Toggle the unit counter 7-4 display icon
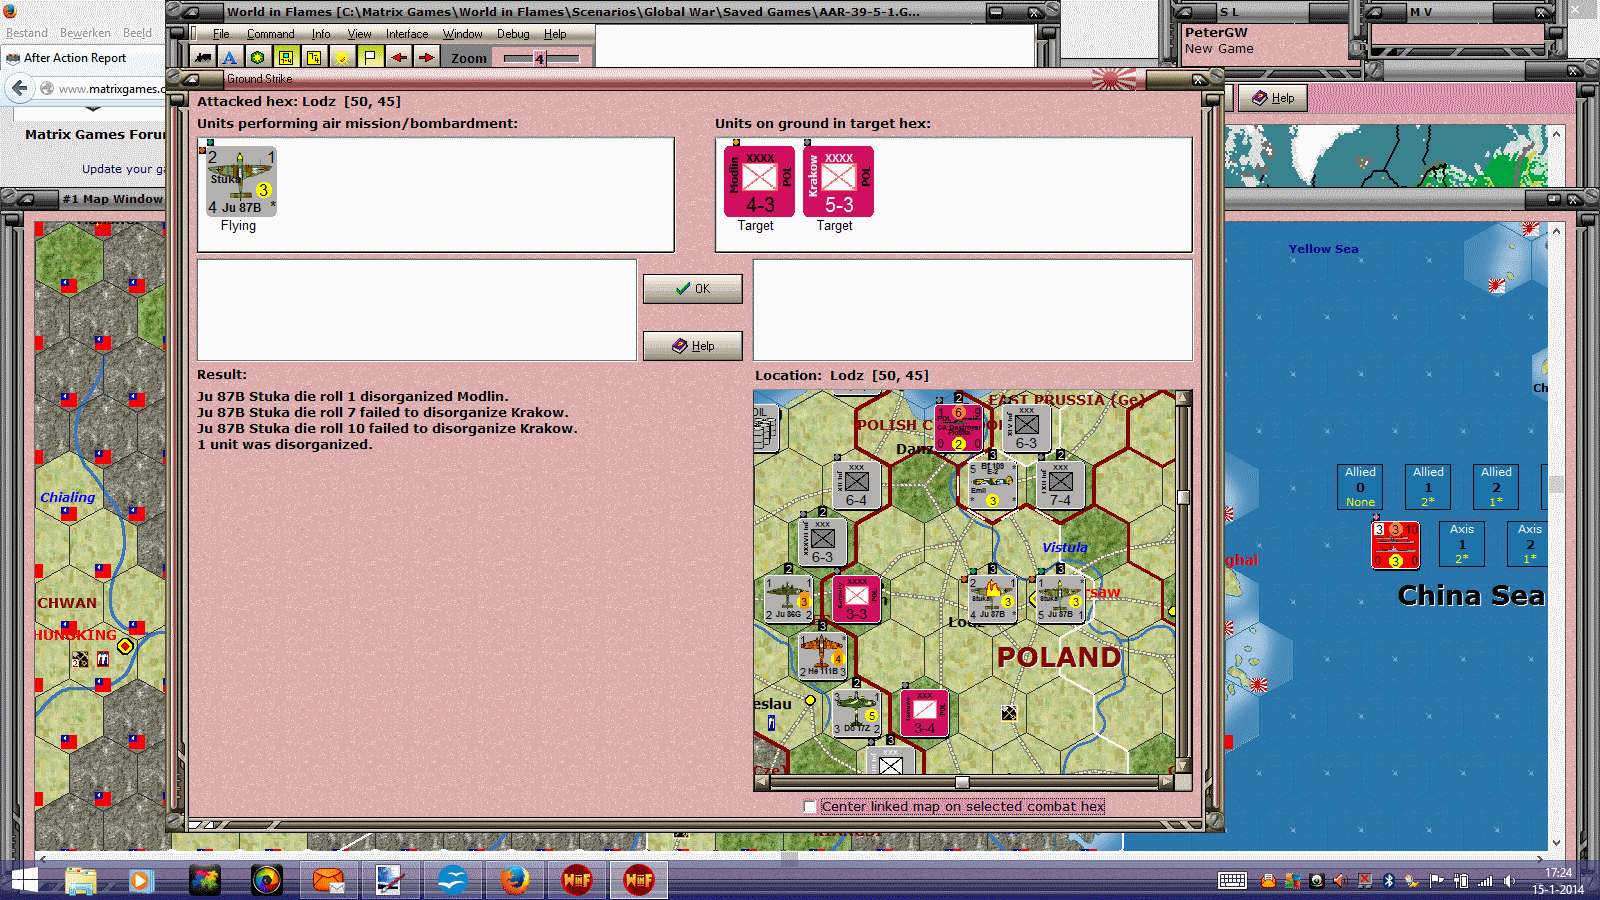This screenshot has width=1600, height=900. pos(286,58)
